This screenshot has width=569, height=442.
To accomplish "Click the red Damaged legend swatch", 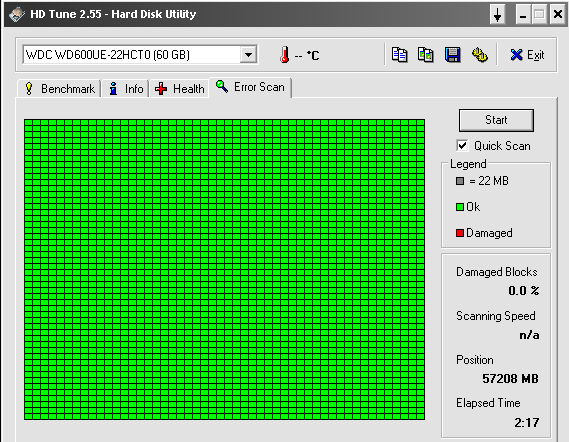I will tap(460, 233).
